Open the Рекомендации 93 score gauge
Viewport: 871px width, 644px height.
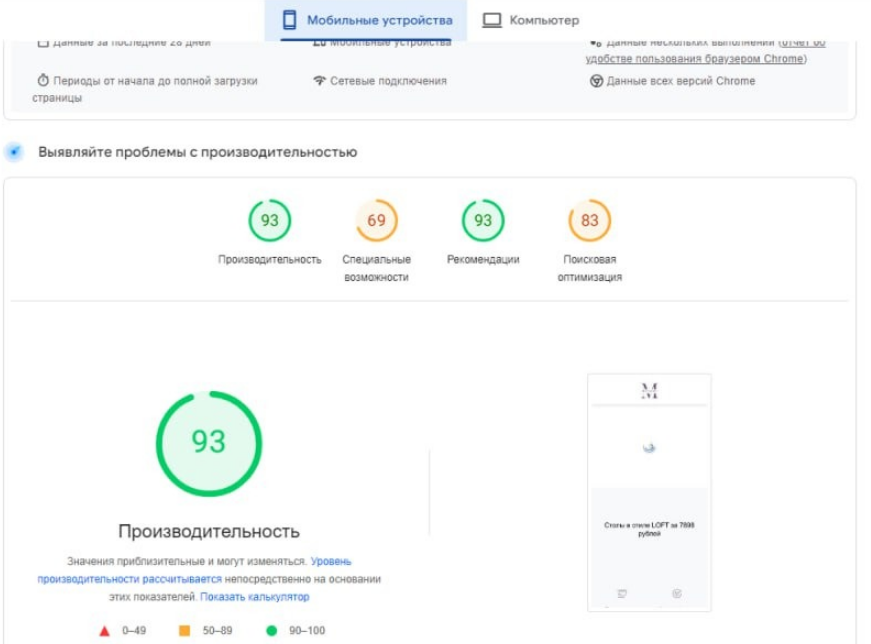pos(483,221)
